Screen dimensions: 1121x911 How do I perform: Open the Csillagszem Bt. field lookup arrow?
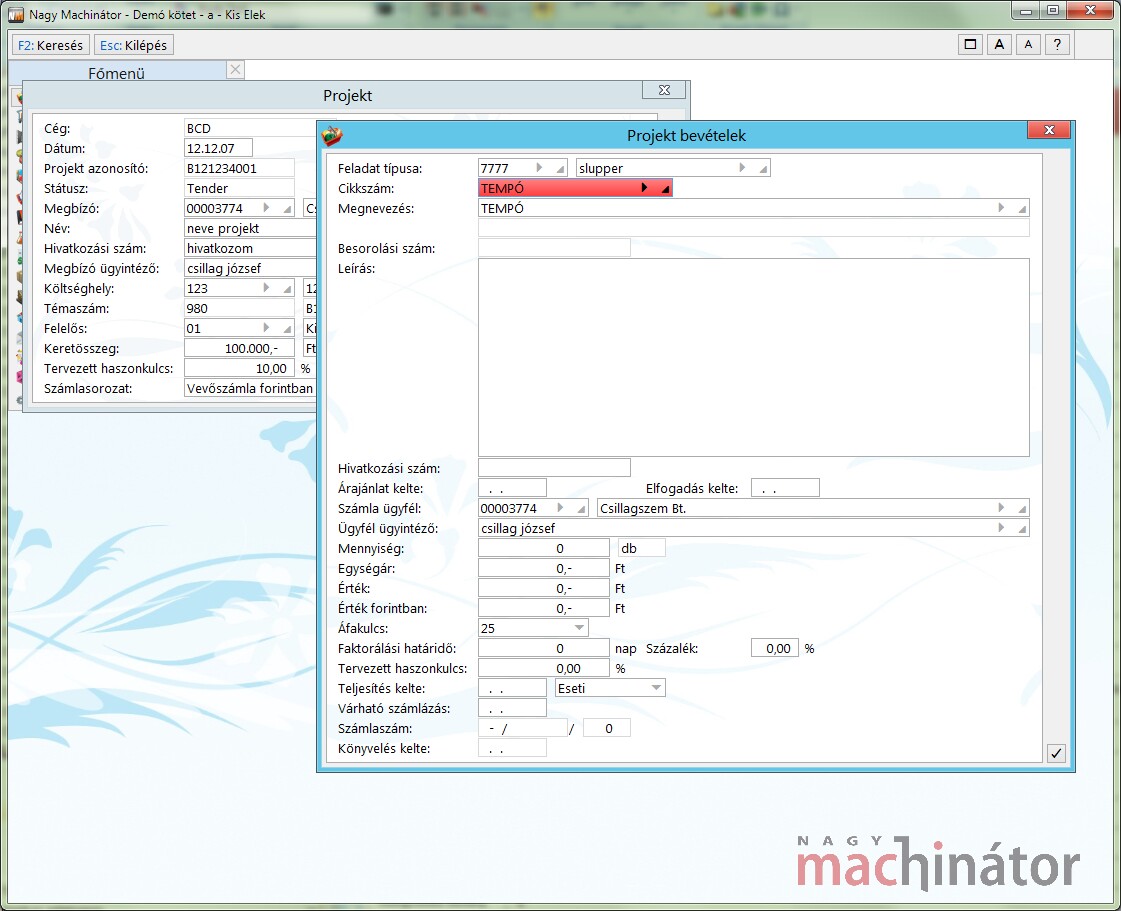pos(1002,508)
